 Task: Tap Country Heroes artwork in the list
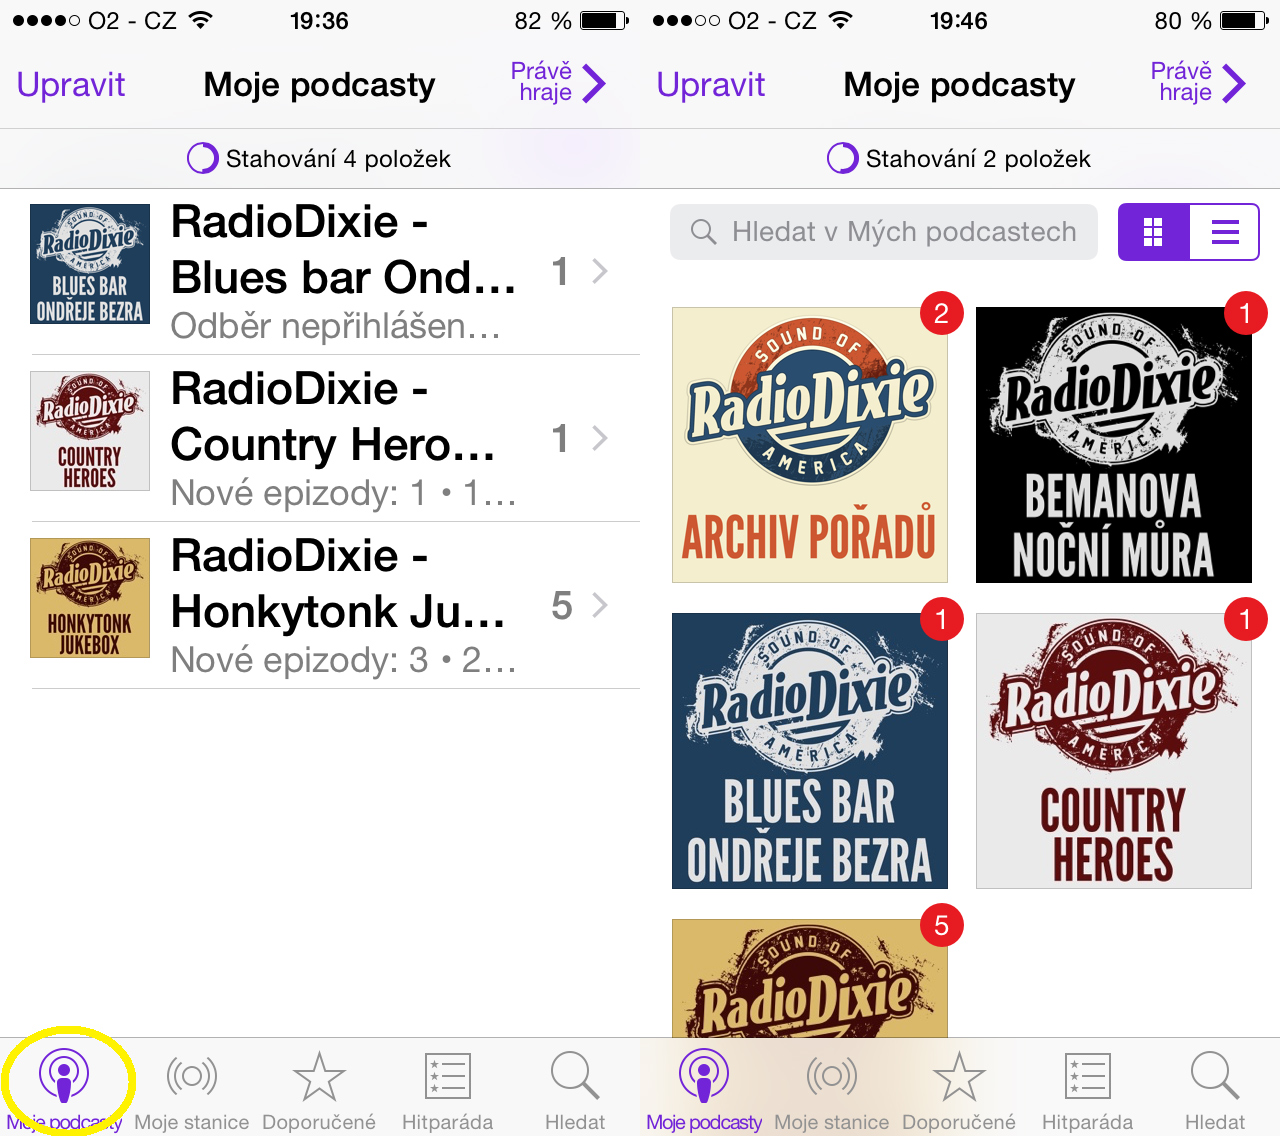(90, 431)
